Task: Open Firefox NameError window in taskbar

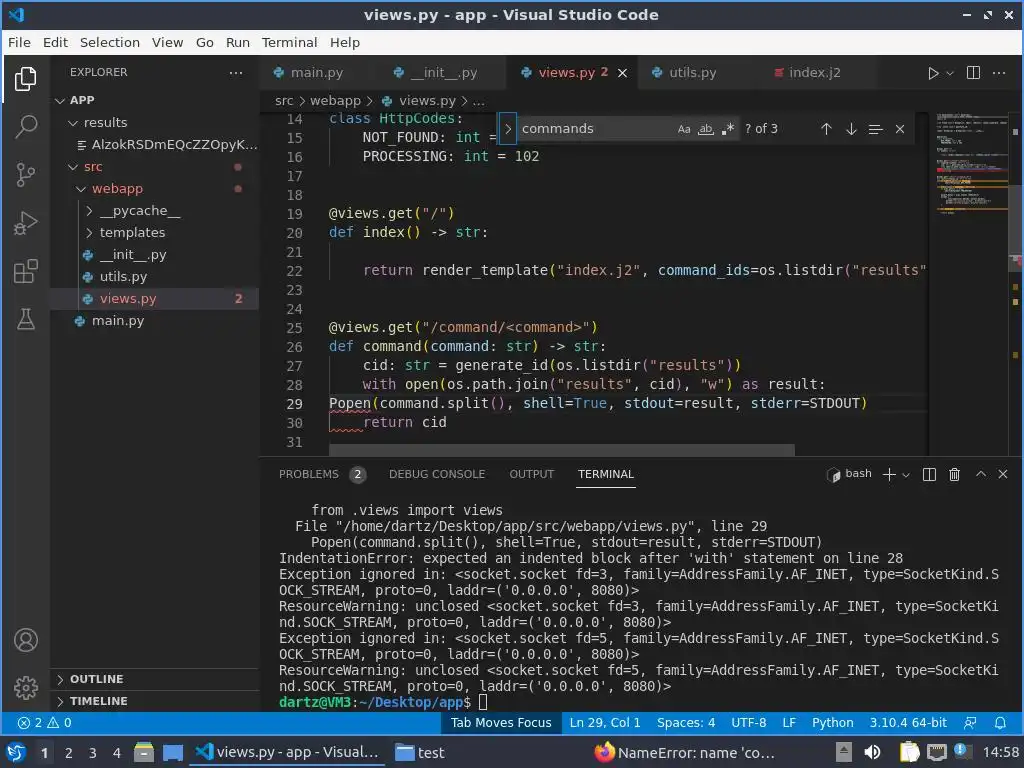Action: (x=684, y=753)
